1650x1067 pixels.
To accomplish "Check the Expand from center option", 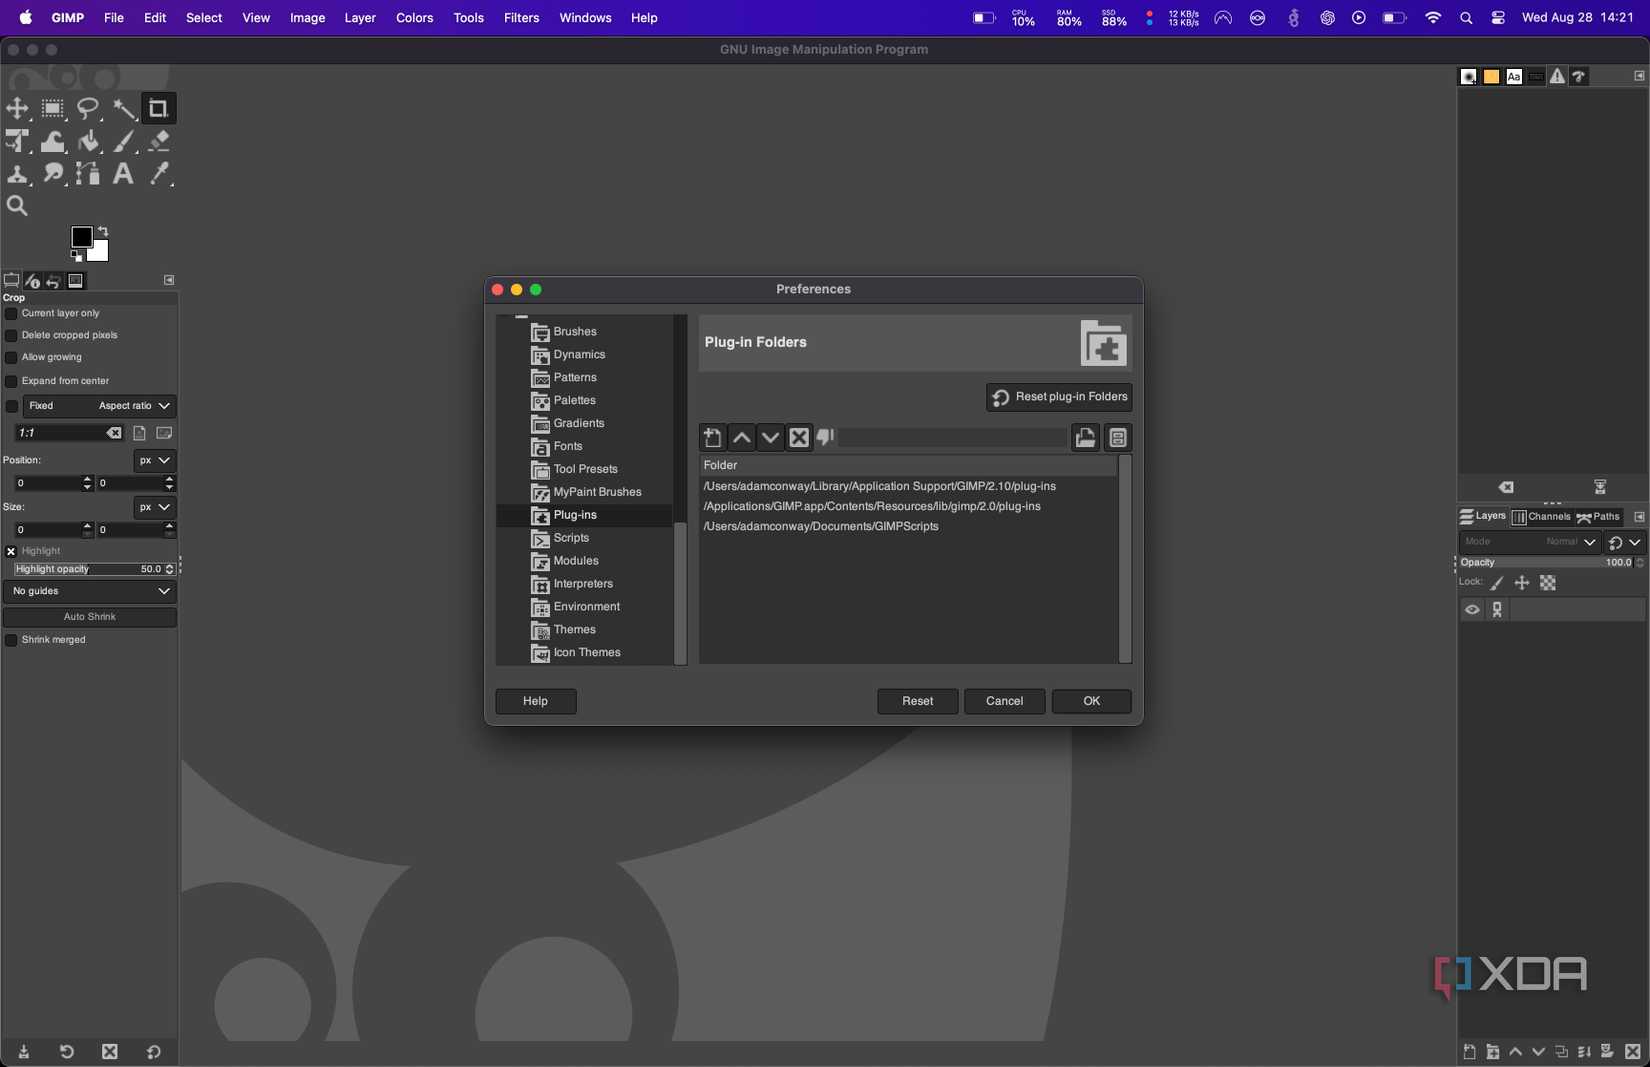I will click(x=12, y=381).
